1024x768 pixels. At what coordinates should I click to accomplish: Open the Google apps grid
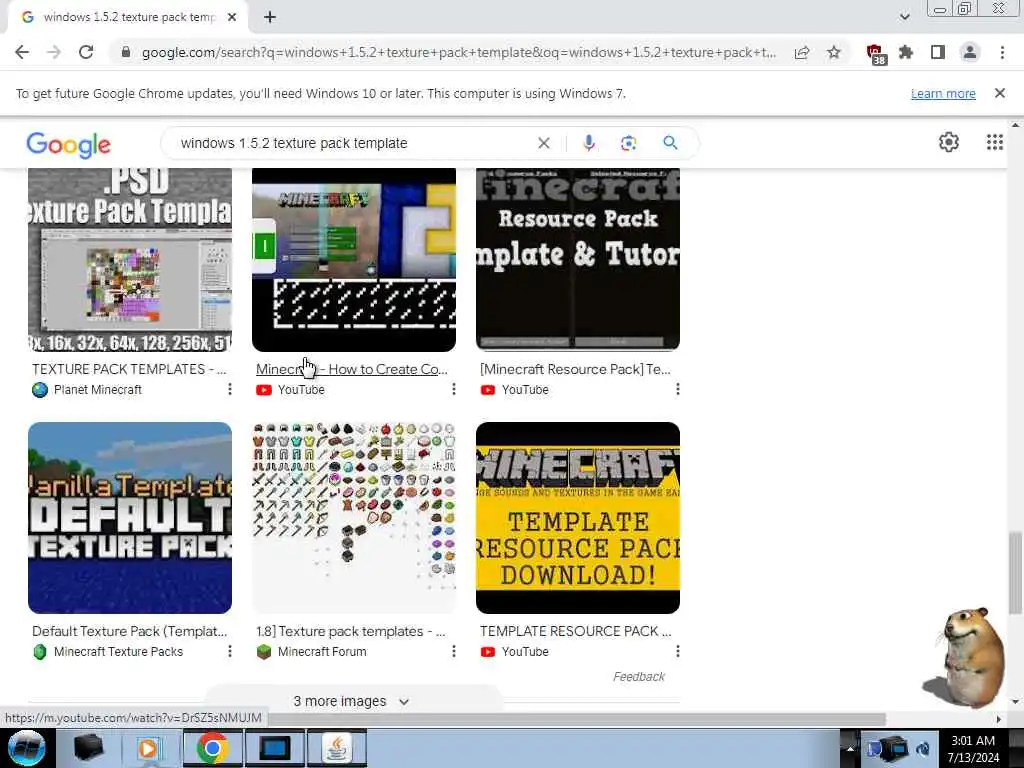click(995, 142)
